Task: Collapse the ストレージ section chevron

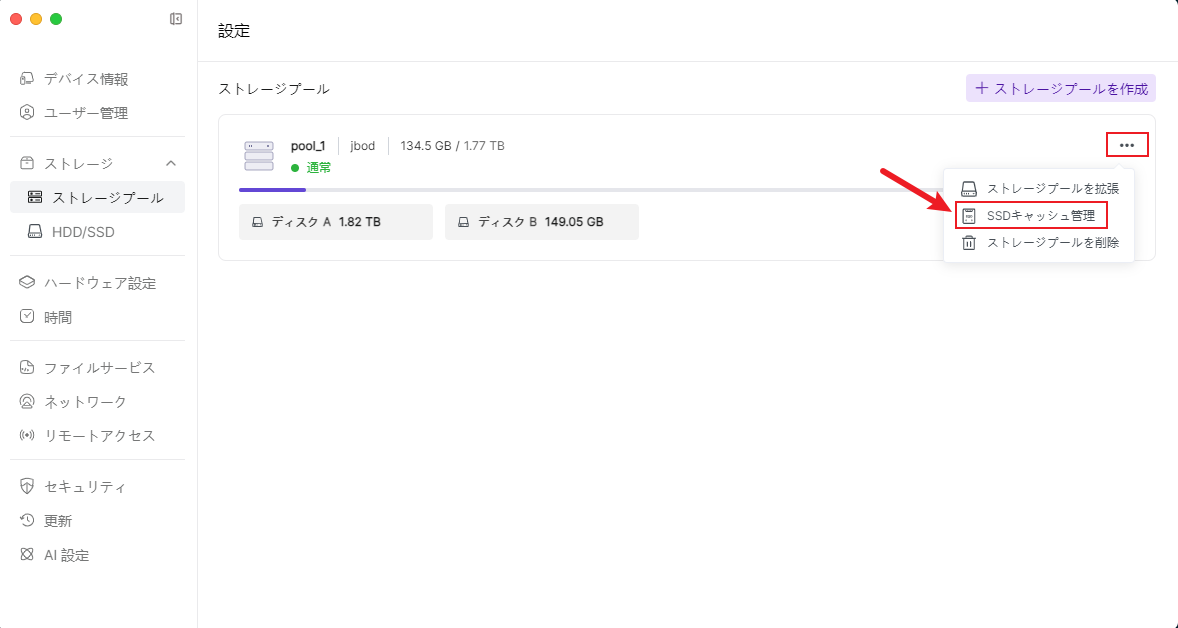Action: (x=171, y=163)
